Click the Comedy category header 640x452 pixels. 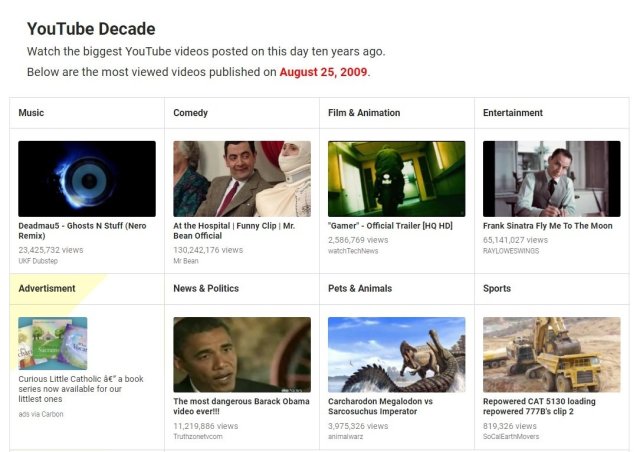click(191, 113)
